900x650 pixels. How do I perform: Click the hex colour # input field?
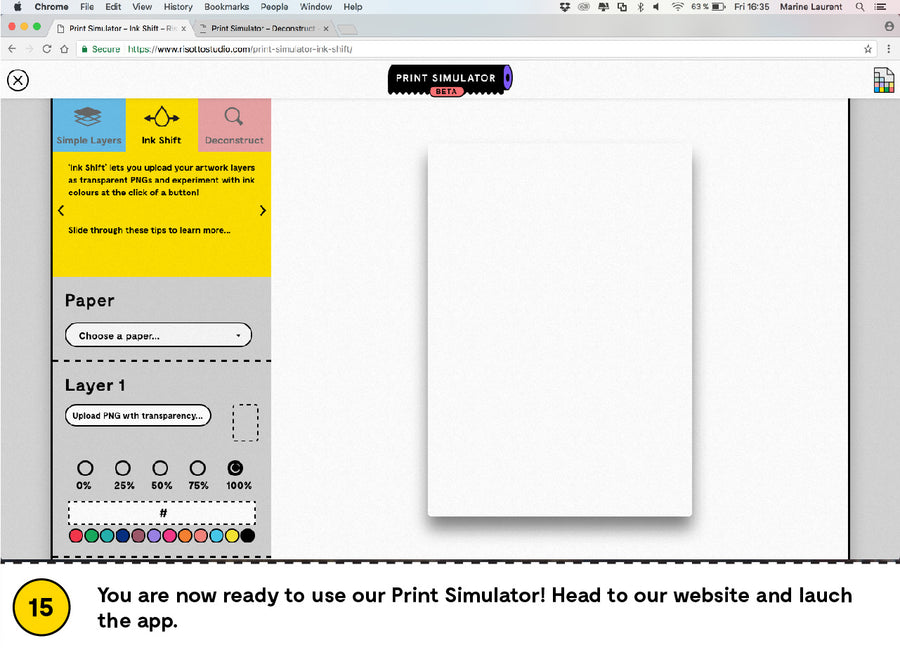tap(162, 513)
